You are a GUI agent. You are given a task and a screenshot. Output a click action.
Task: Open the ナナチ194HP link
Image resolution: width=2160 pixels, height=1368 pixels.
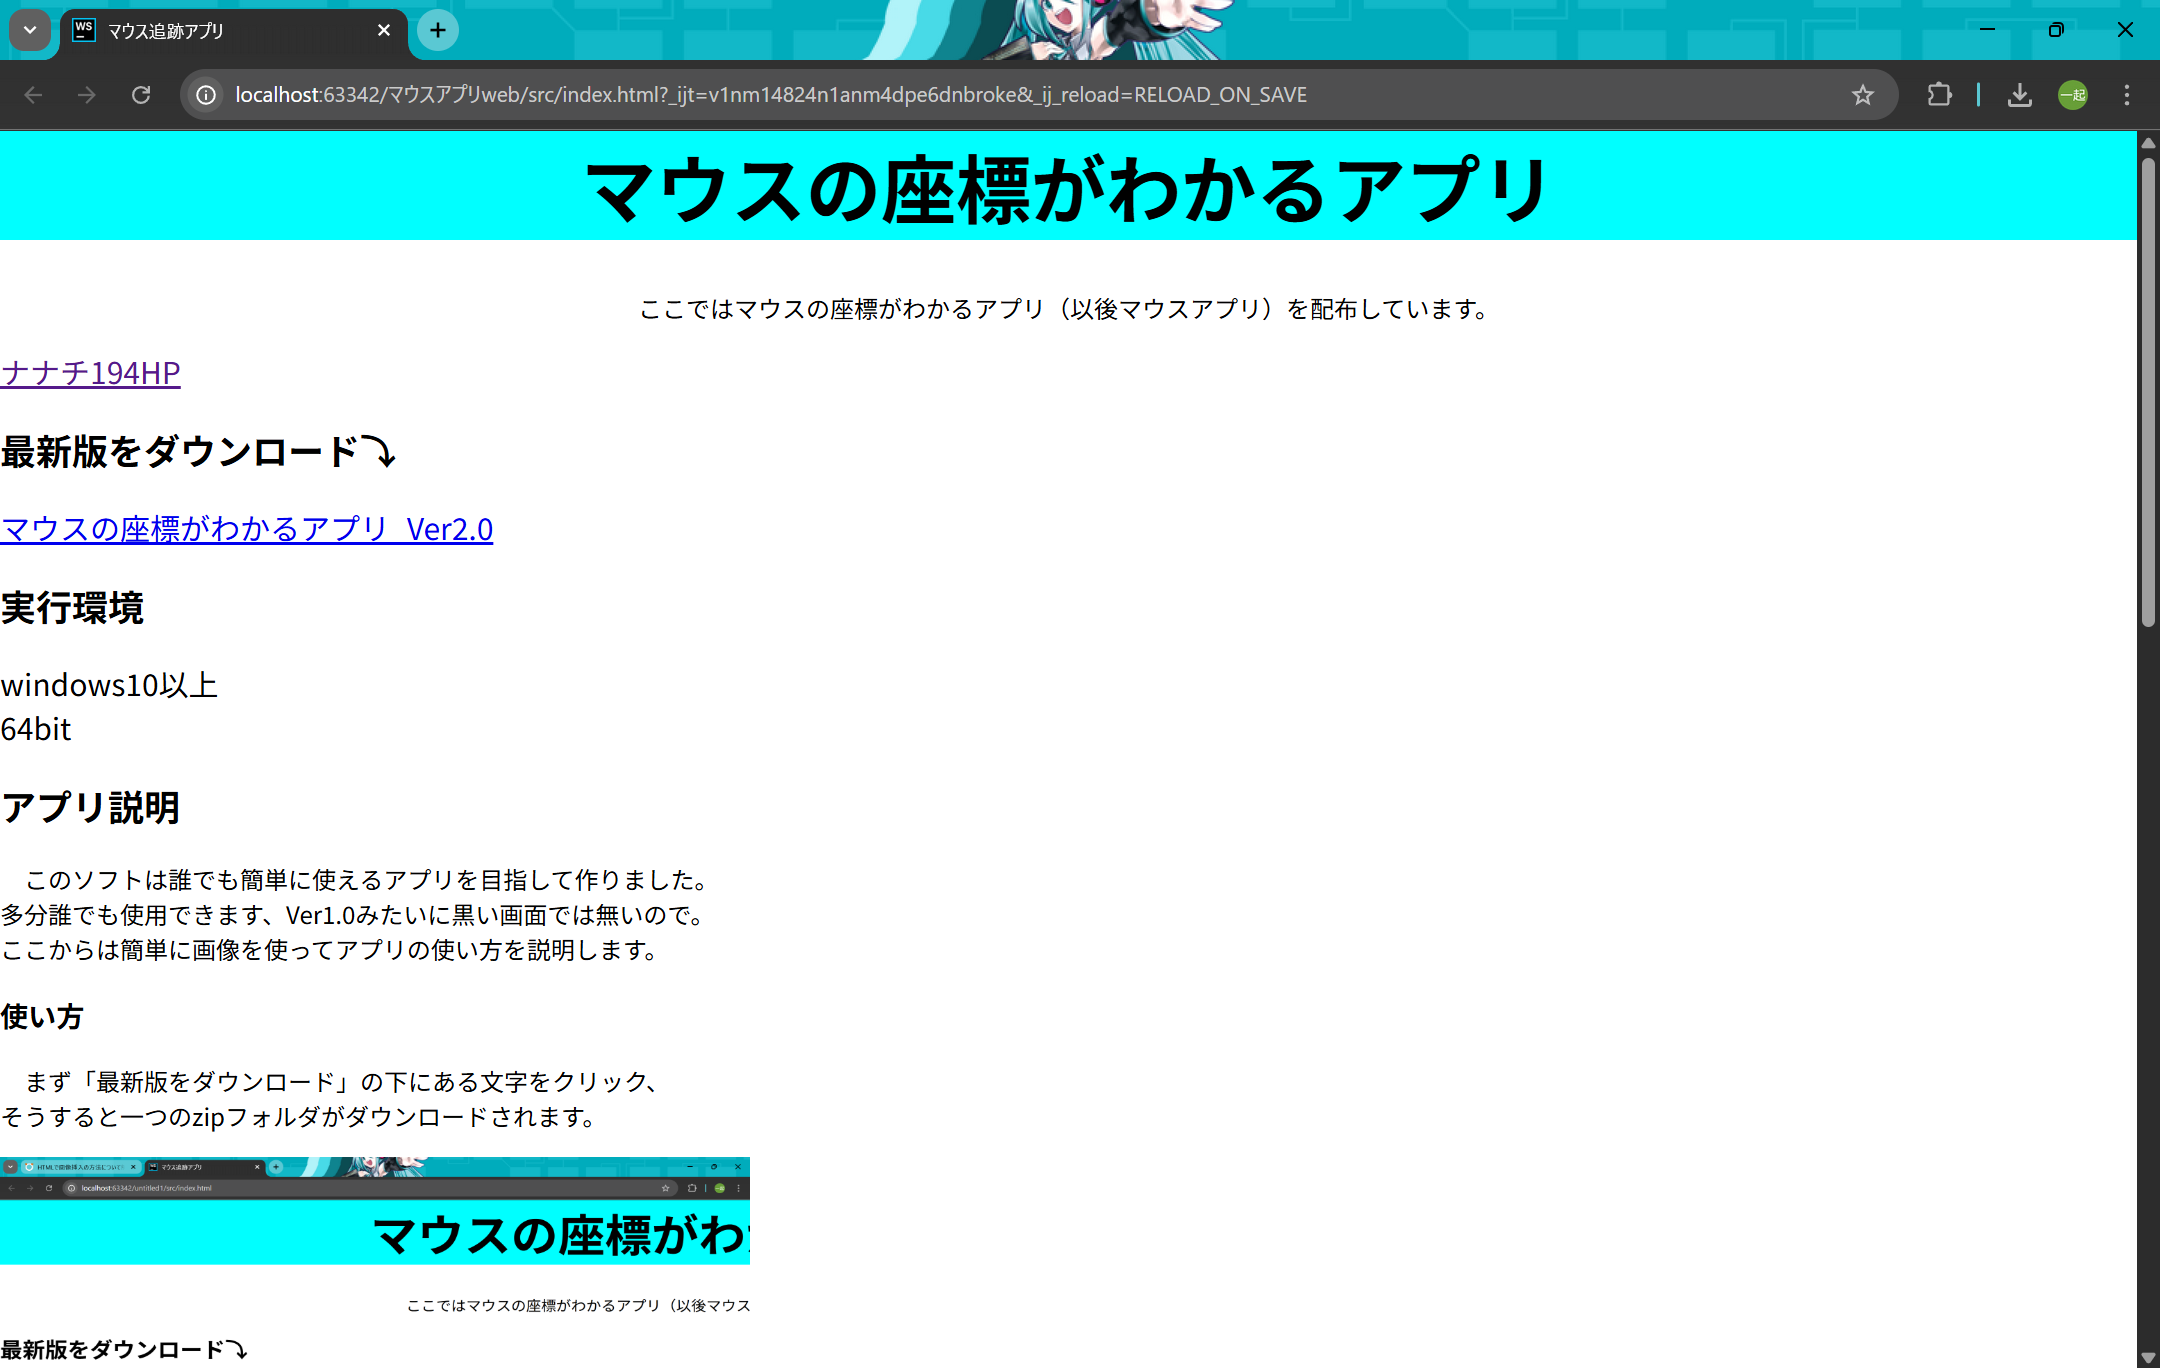click(x=91, y=373)
